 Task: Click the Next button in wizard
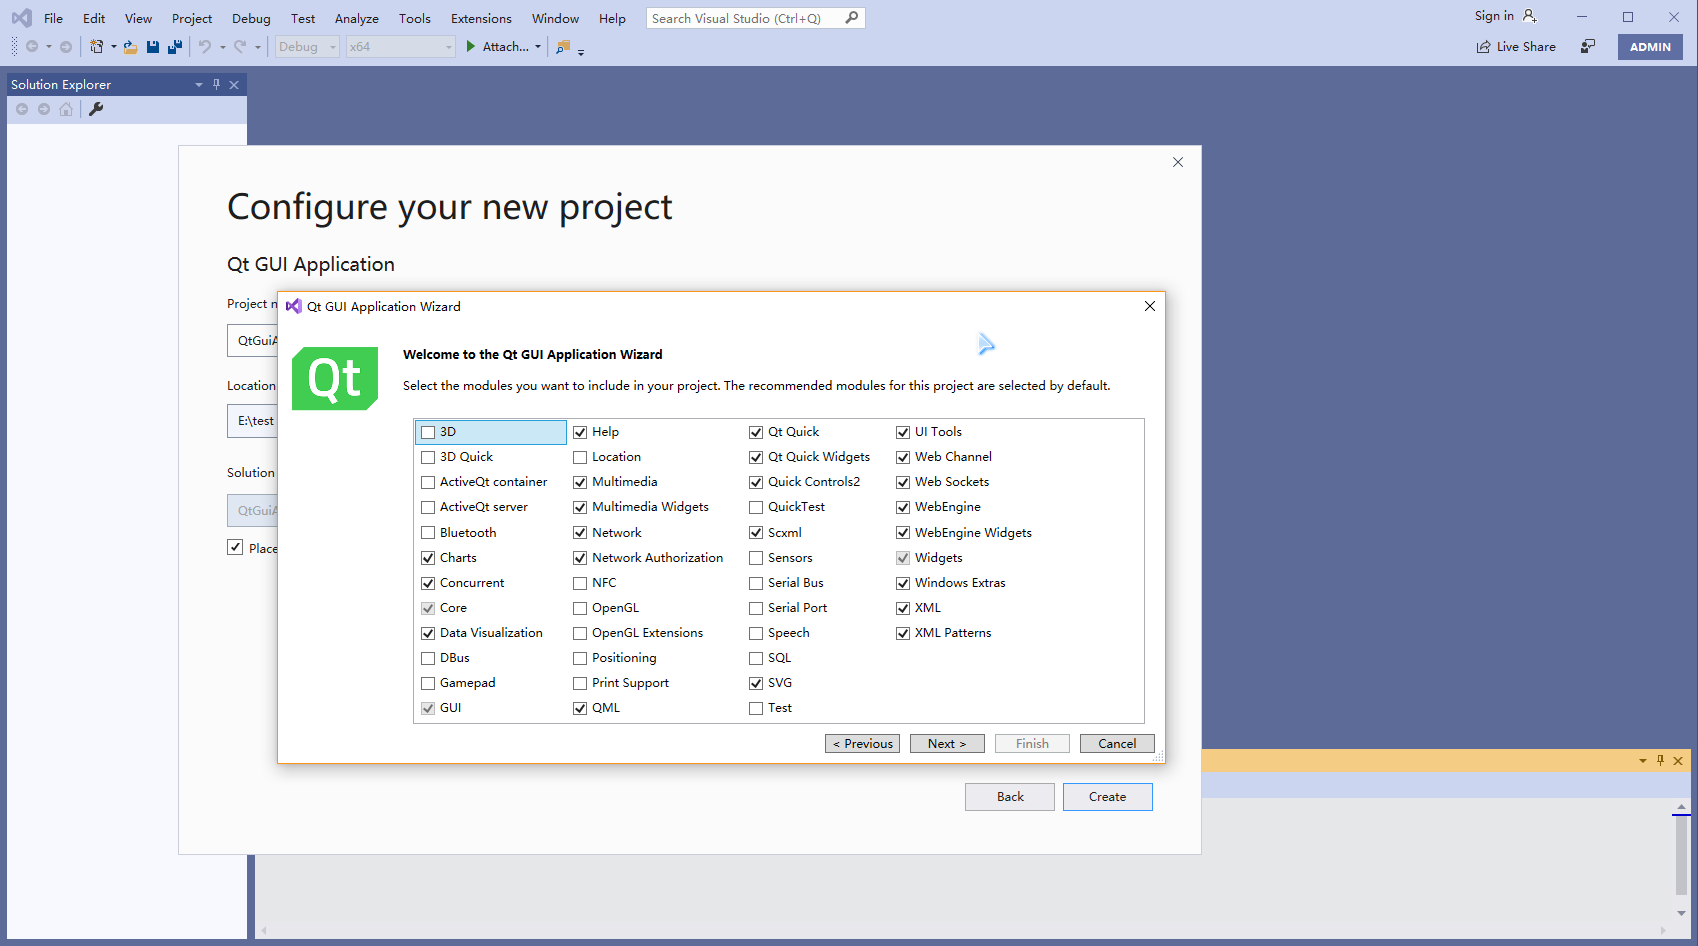click(947, 744)
